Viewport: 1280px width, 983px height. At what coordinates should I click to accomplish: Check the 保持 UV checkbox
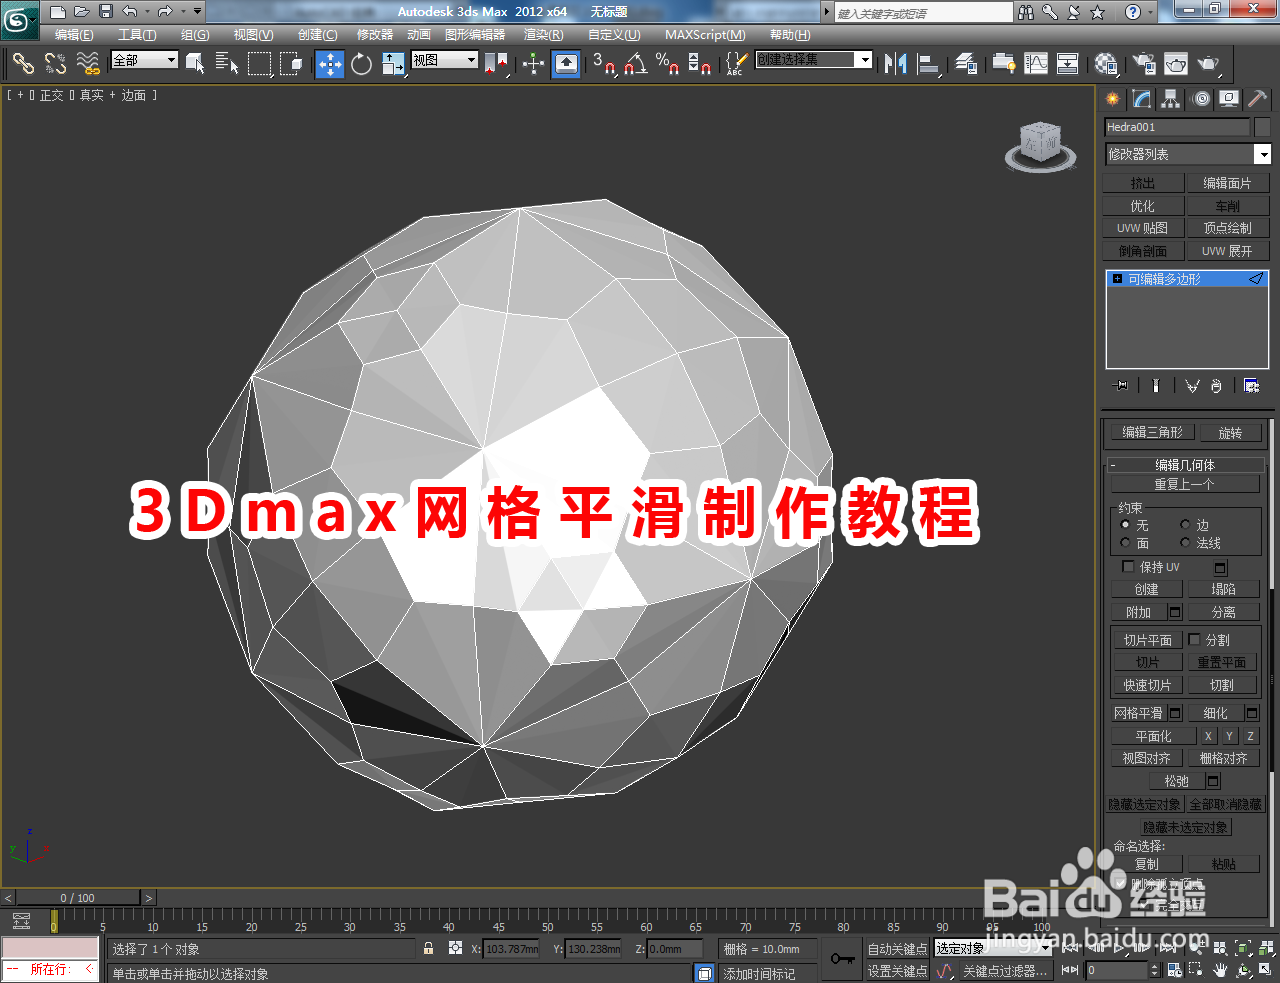(1126, 567)
